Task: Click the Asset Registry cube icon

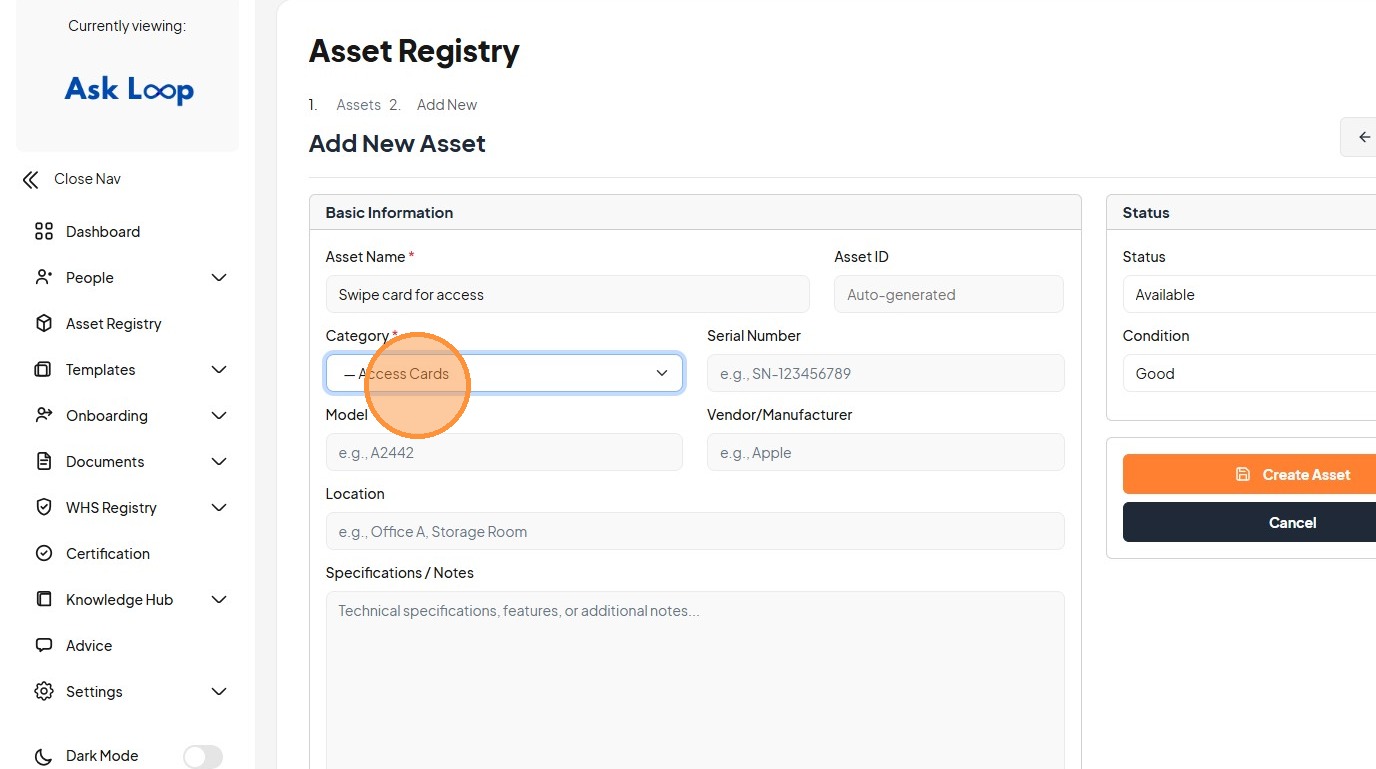Action: click(x=43, y=324)
